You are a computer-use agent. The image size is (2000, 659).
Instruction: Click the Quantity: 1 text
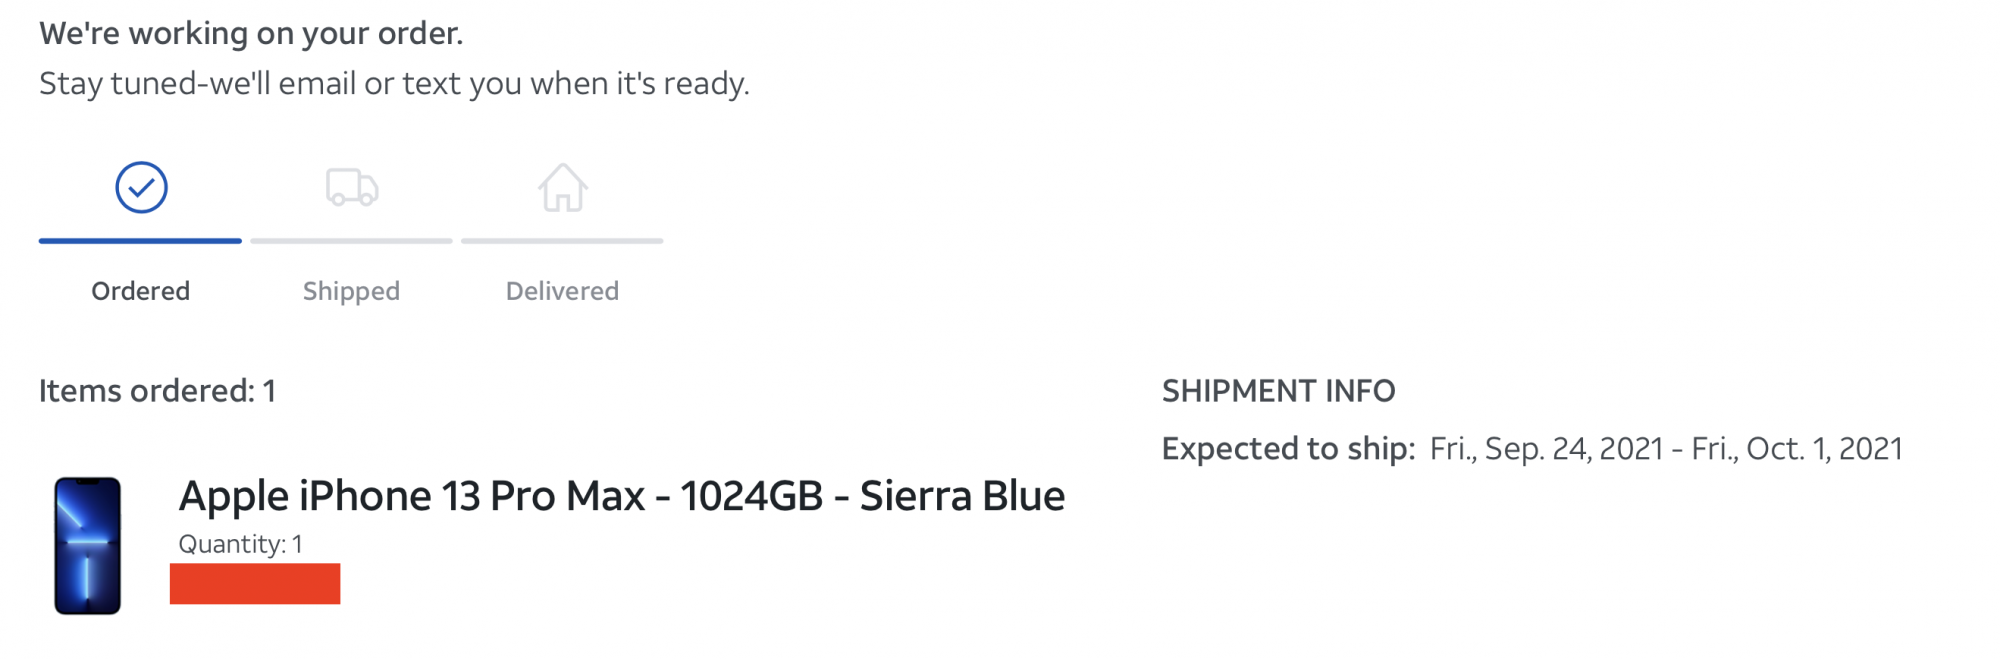coord(240,544)
